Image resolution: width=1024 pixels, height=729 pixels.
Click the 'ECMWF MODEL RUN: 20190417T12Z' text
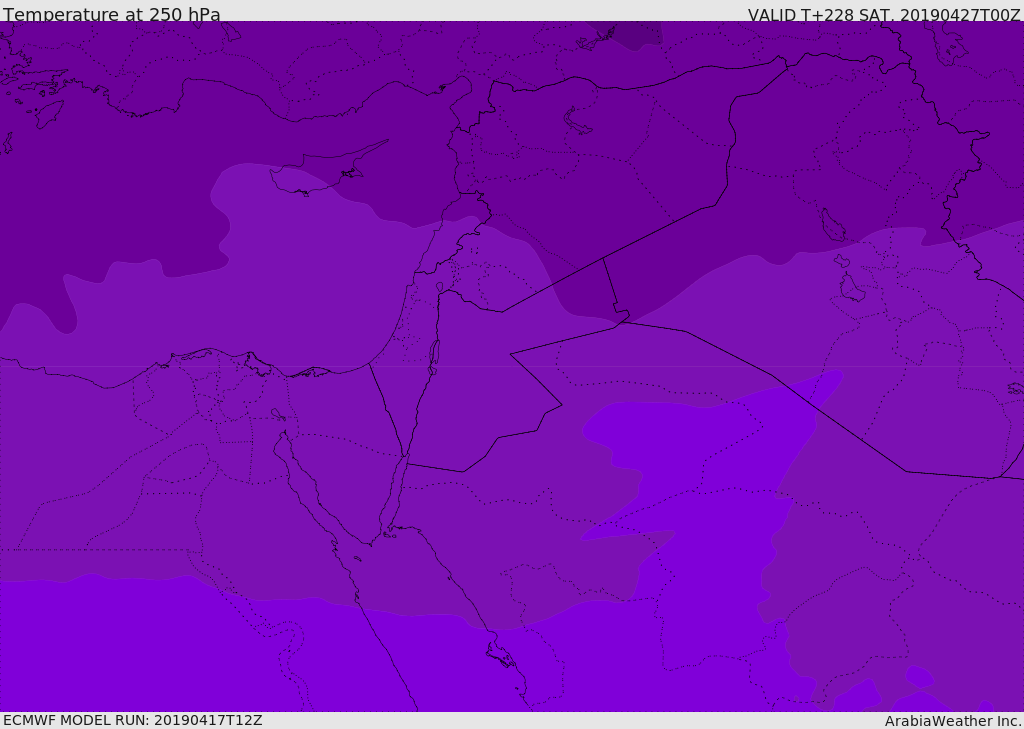coord(133,720)
